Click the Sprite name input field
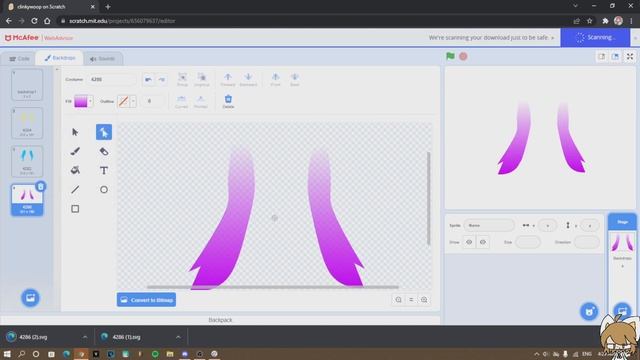Image resolution: width=640 pixels, height=360 pixels. coord(489,225)
